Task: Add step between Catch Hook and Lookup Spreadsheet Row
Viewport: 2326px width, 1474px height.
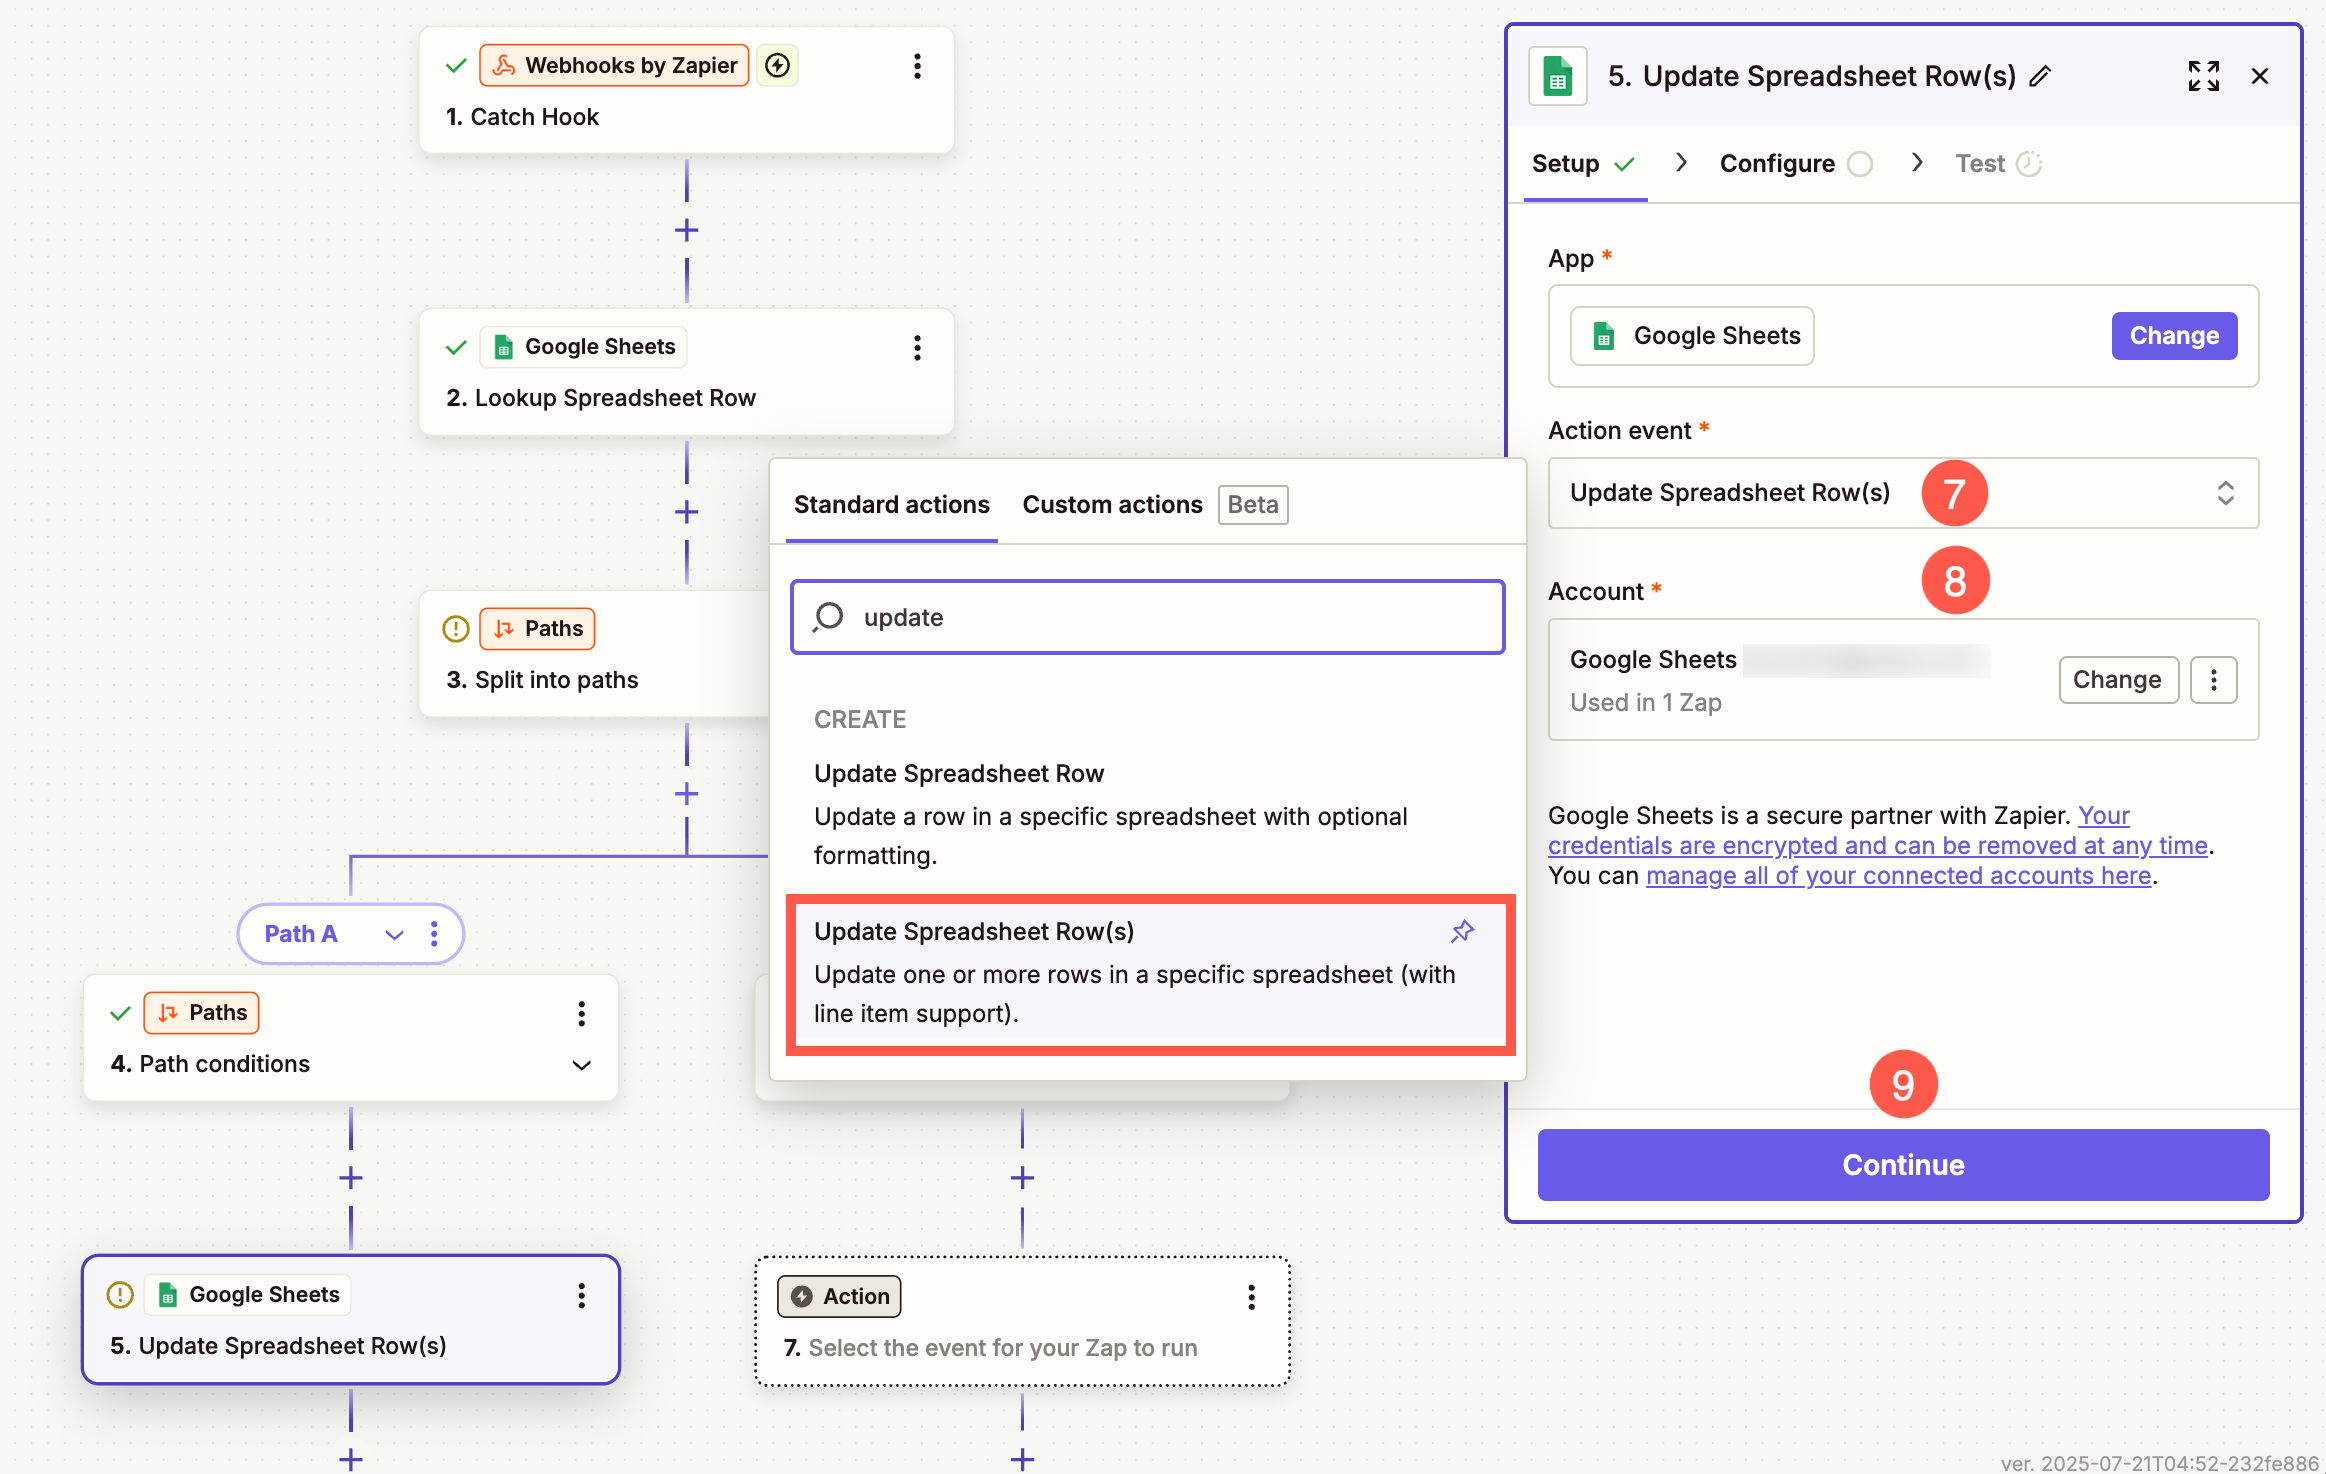Action: click(686, 231)
